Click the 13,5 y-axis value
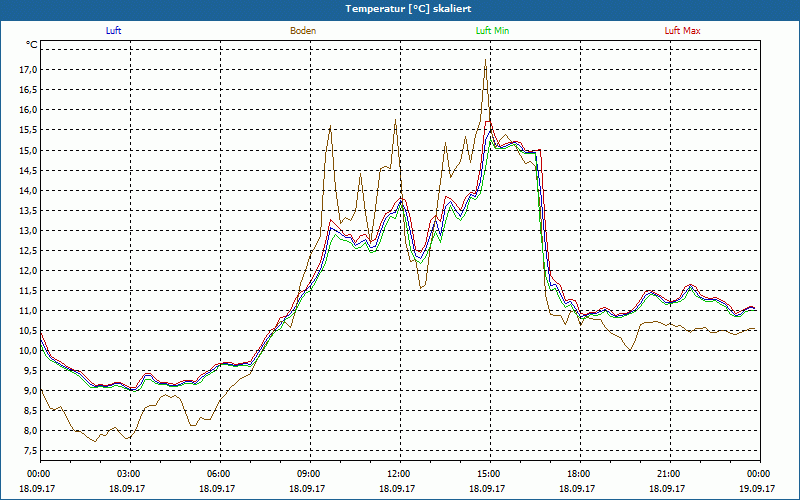800x500 pixels. 28,211
